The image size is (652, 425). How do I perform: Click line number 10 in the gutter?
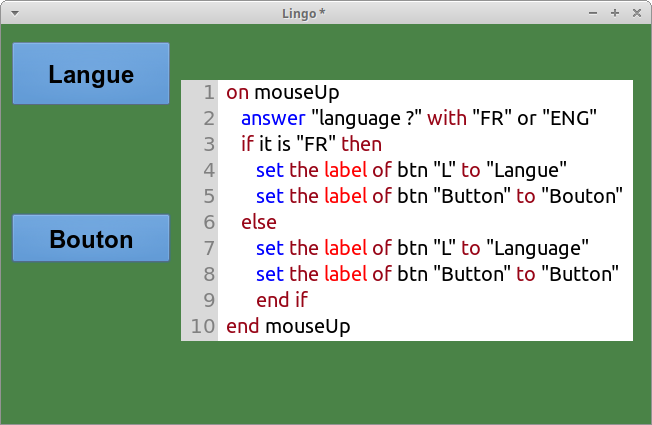tap(202, 326)
